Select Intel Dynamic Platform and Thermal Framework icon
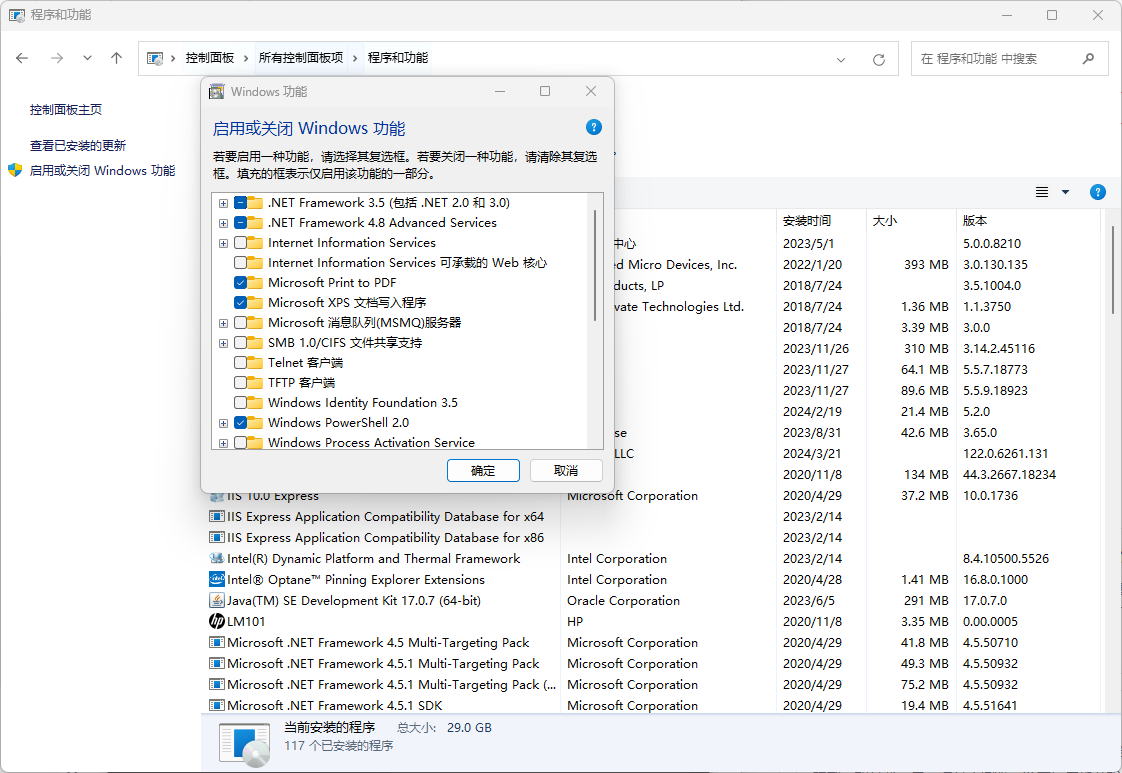 (217, 558)
